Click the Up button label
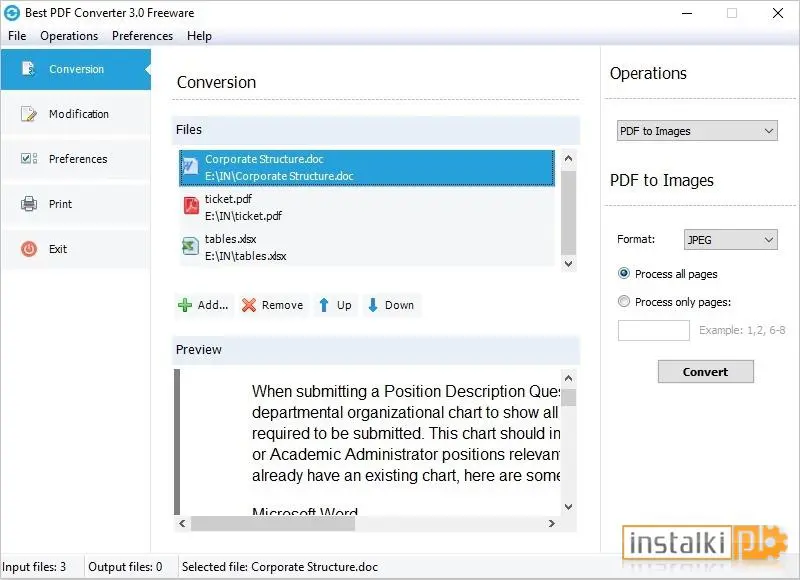 click(344, 305)
